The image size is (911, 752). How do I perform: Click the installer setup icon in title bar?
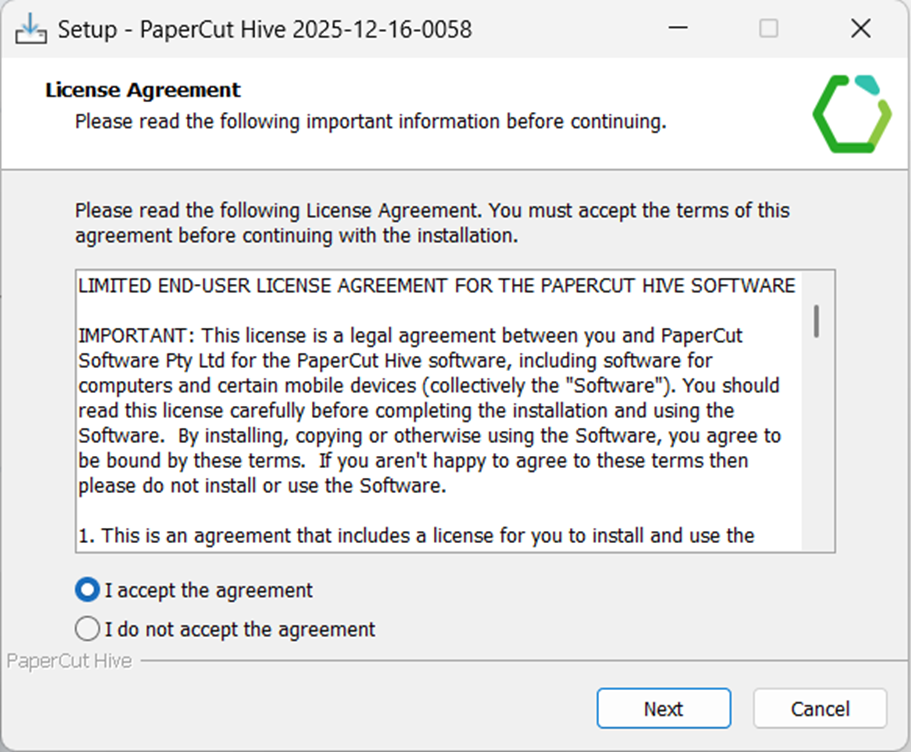pyautogui.click(x=30, y=29)
